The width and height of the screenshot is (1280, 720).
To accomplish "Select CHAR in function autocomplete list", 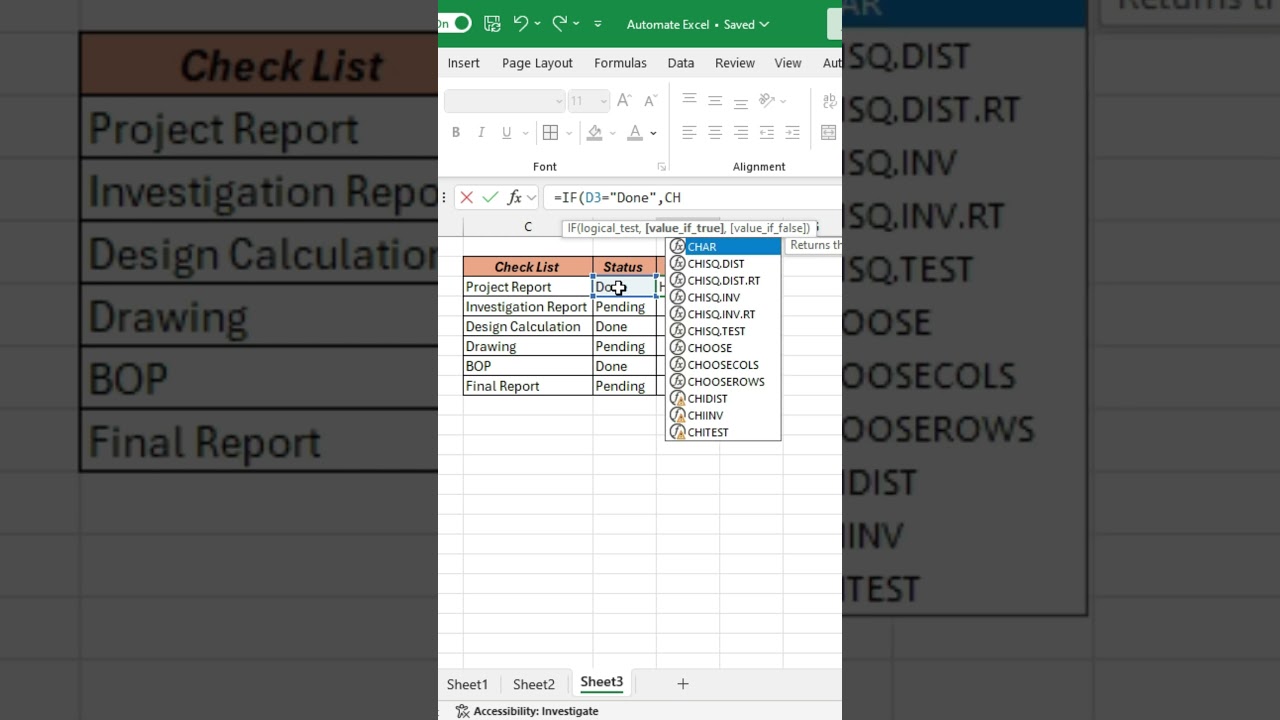I will pyautogui.click(x=723, y=247).
